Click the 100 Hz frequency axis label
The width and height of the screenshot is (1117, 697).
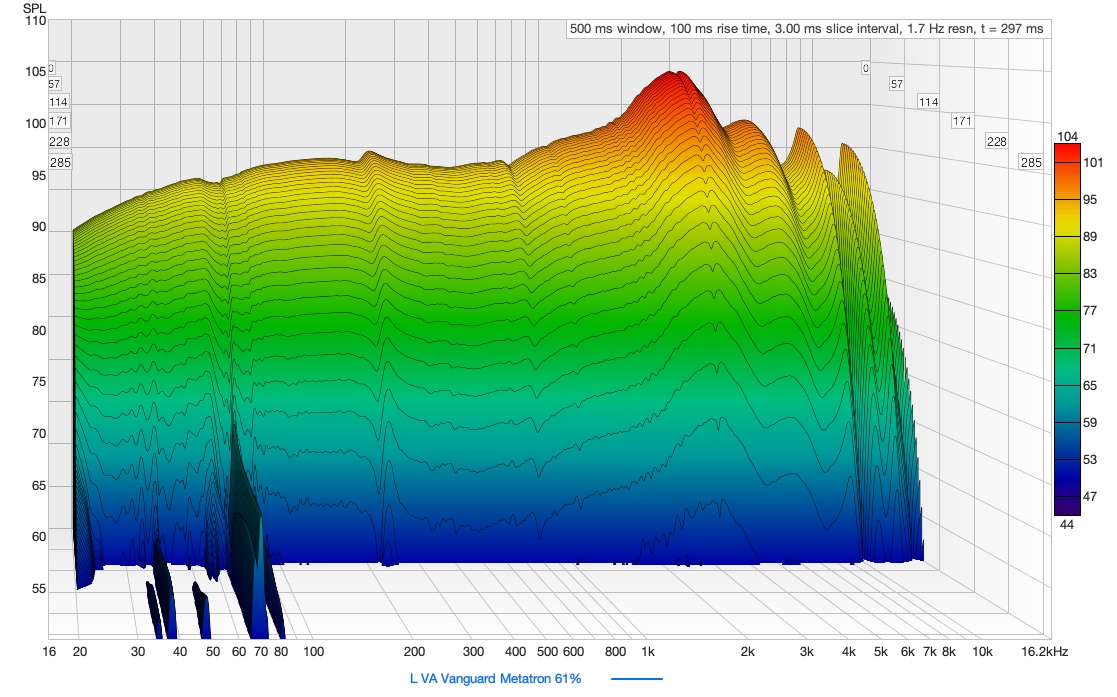click(313, 652)
